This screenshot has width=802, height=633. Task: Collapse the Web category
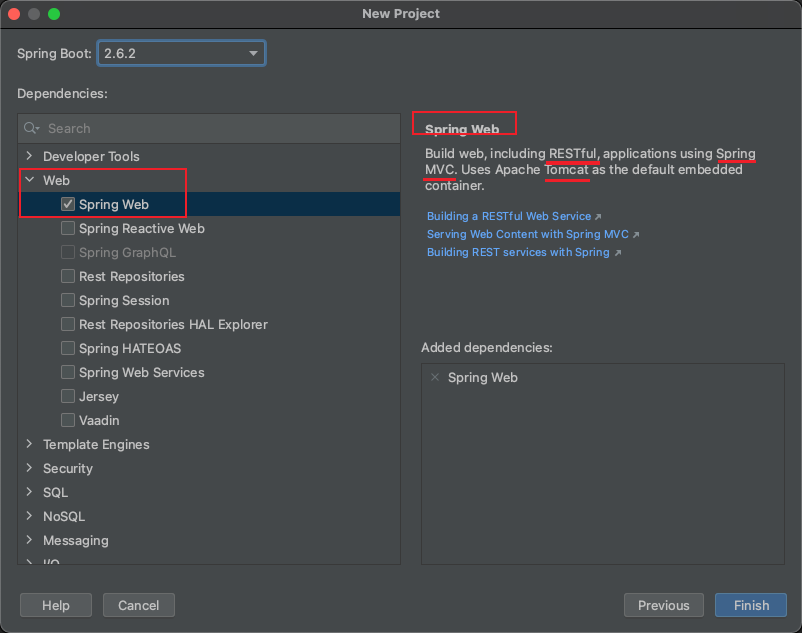coord(29,180)
